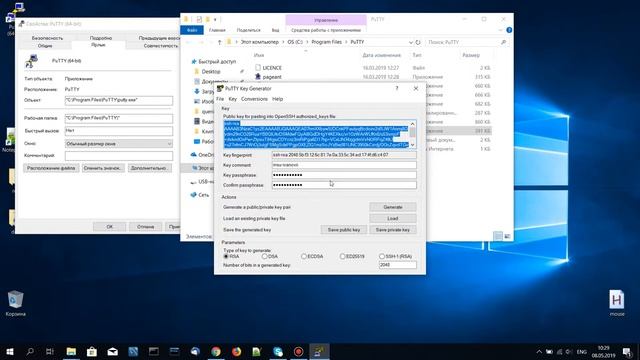Open the Key menu in PuTTYgen
The image size is (640, 360).
click(233, 99)
